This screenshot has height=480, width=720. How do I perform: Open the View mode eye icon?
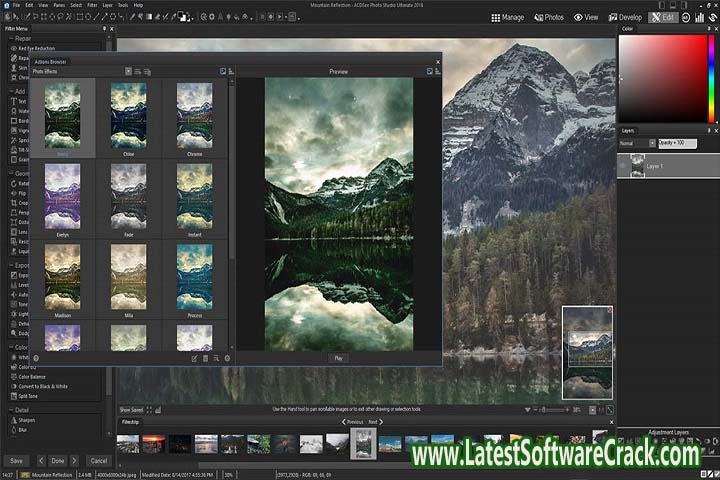tap(586, 17)
